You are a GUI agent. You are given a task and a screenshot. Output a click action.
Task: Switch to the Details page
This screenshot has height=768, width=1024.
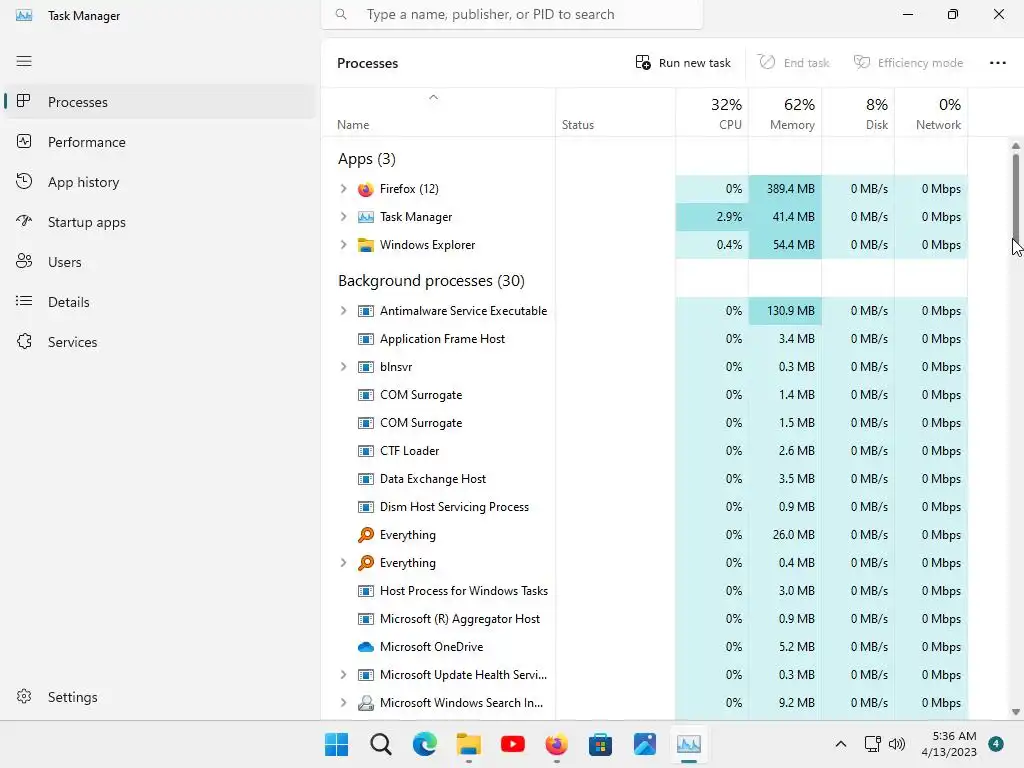(159, 302)
